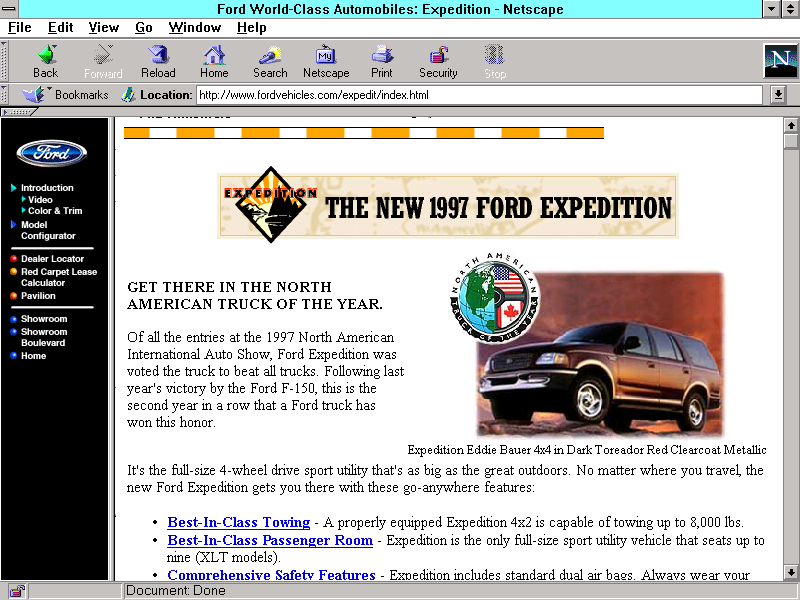Viewport: 800px width, 600px height.
Task: Open the View menu
Action: (104, 28)
